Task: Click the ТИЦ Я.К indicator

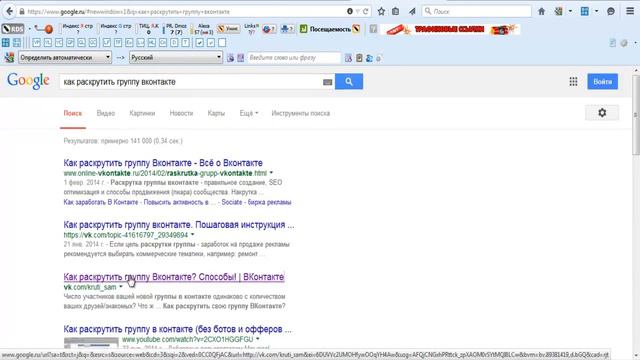Action: [x=149, y=29]
